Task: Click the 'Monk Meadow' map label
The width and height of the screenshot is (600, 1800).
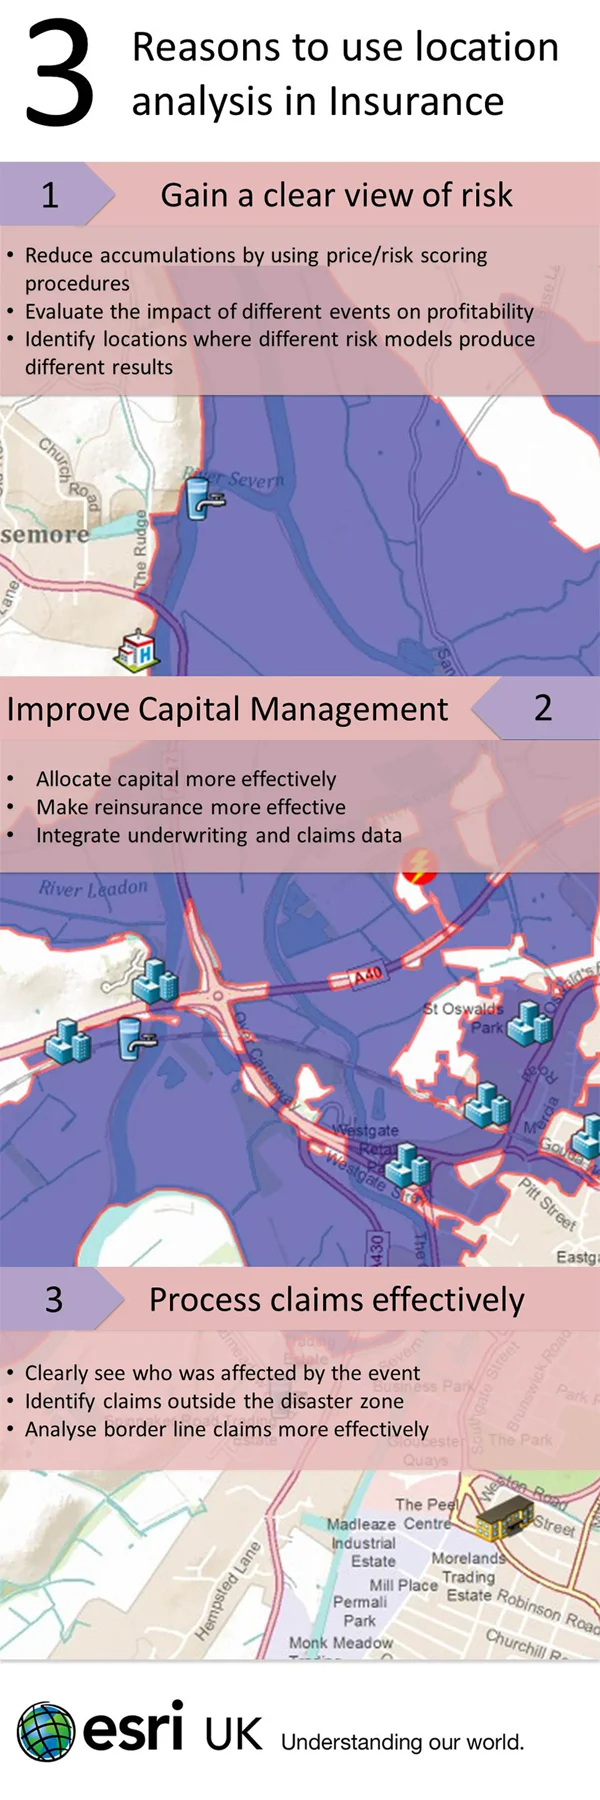Action: tap(340, 1642)
